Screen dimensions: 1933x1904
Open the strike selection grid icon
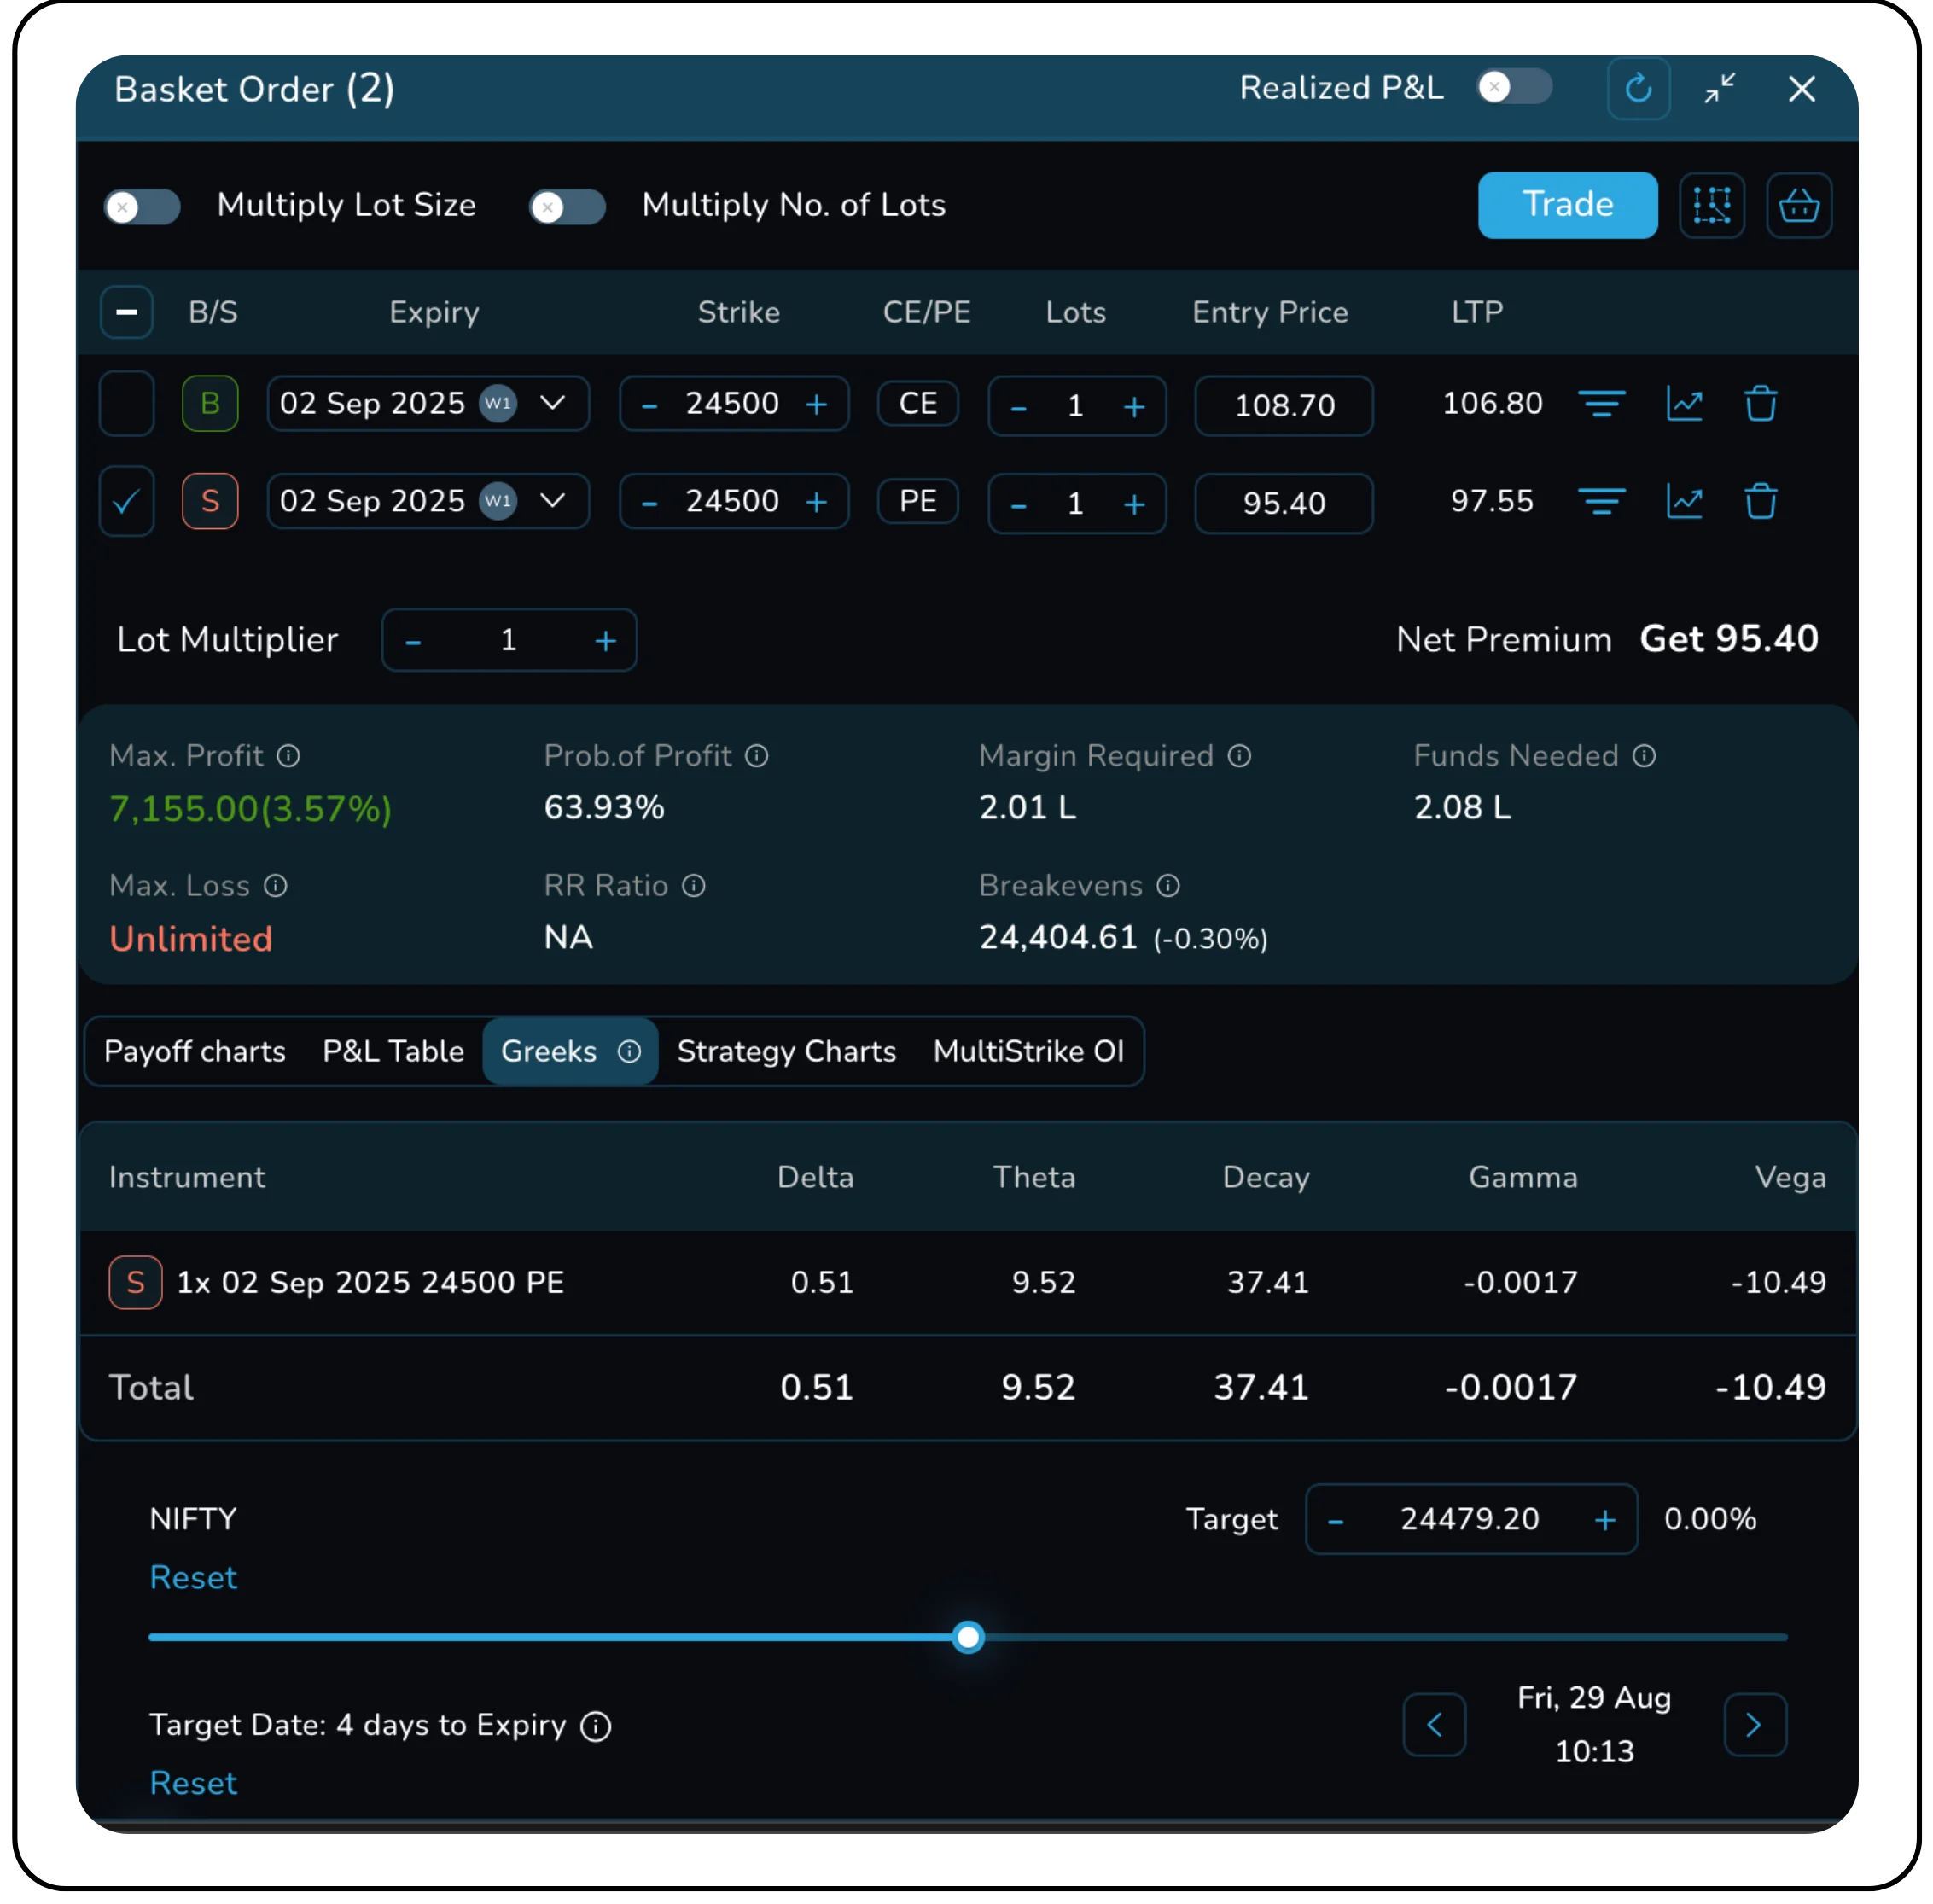click(x=1711, y=205)
